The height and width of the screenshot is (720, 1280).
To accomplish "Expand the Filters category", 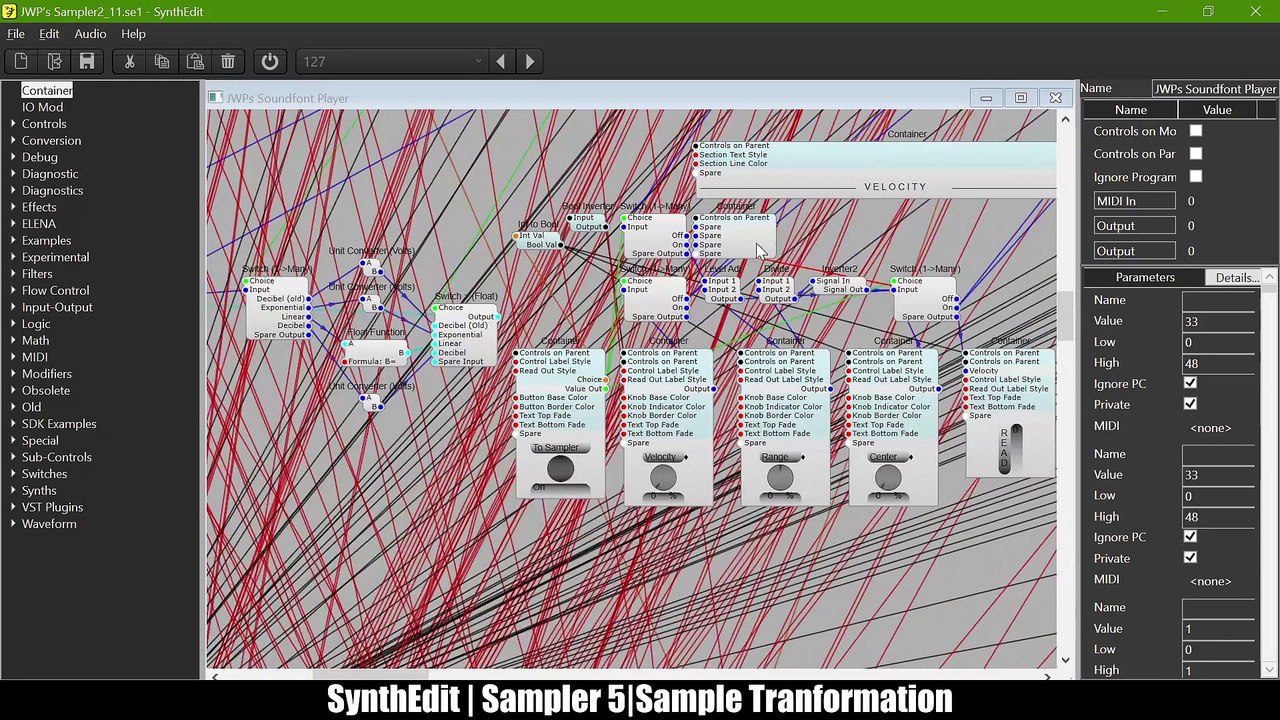I will tap(13, 274).
